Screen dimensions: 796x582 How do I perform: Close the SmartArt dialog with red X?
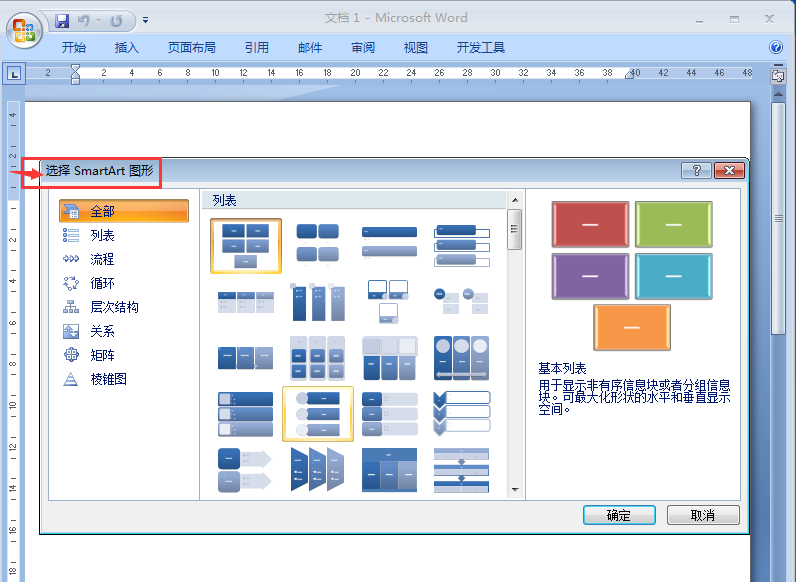click(x=729, y=171)
